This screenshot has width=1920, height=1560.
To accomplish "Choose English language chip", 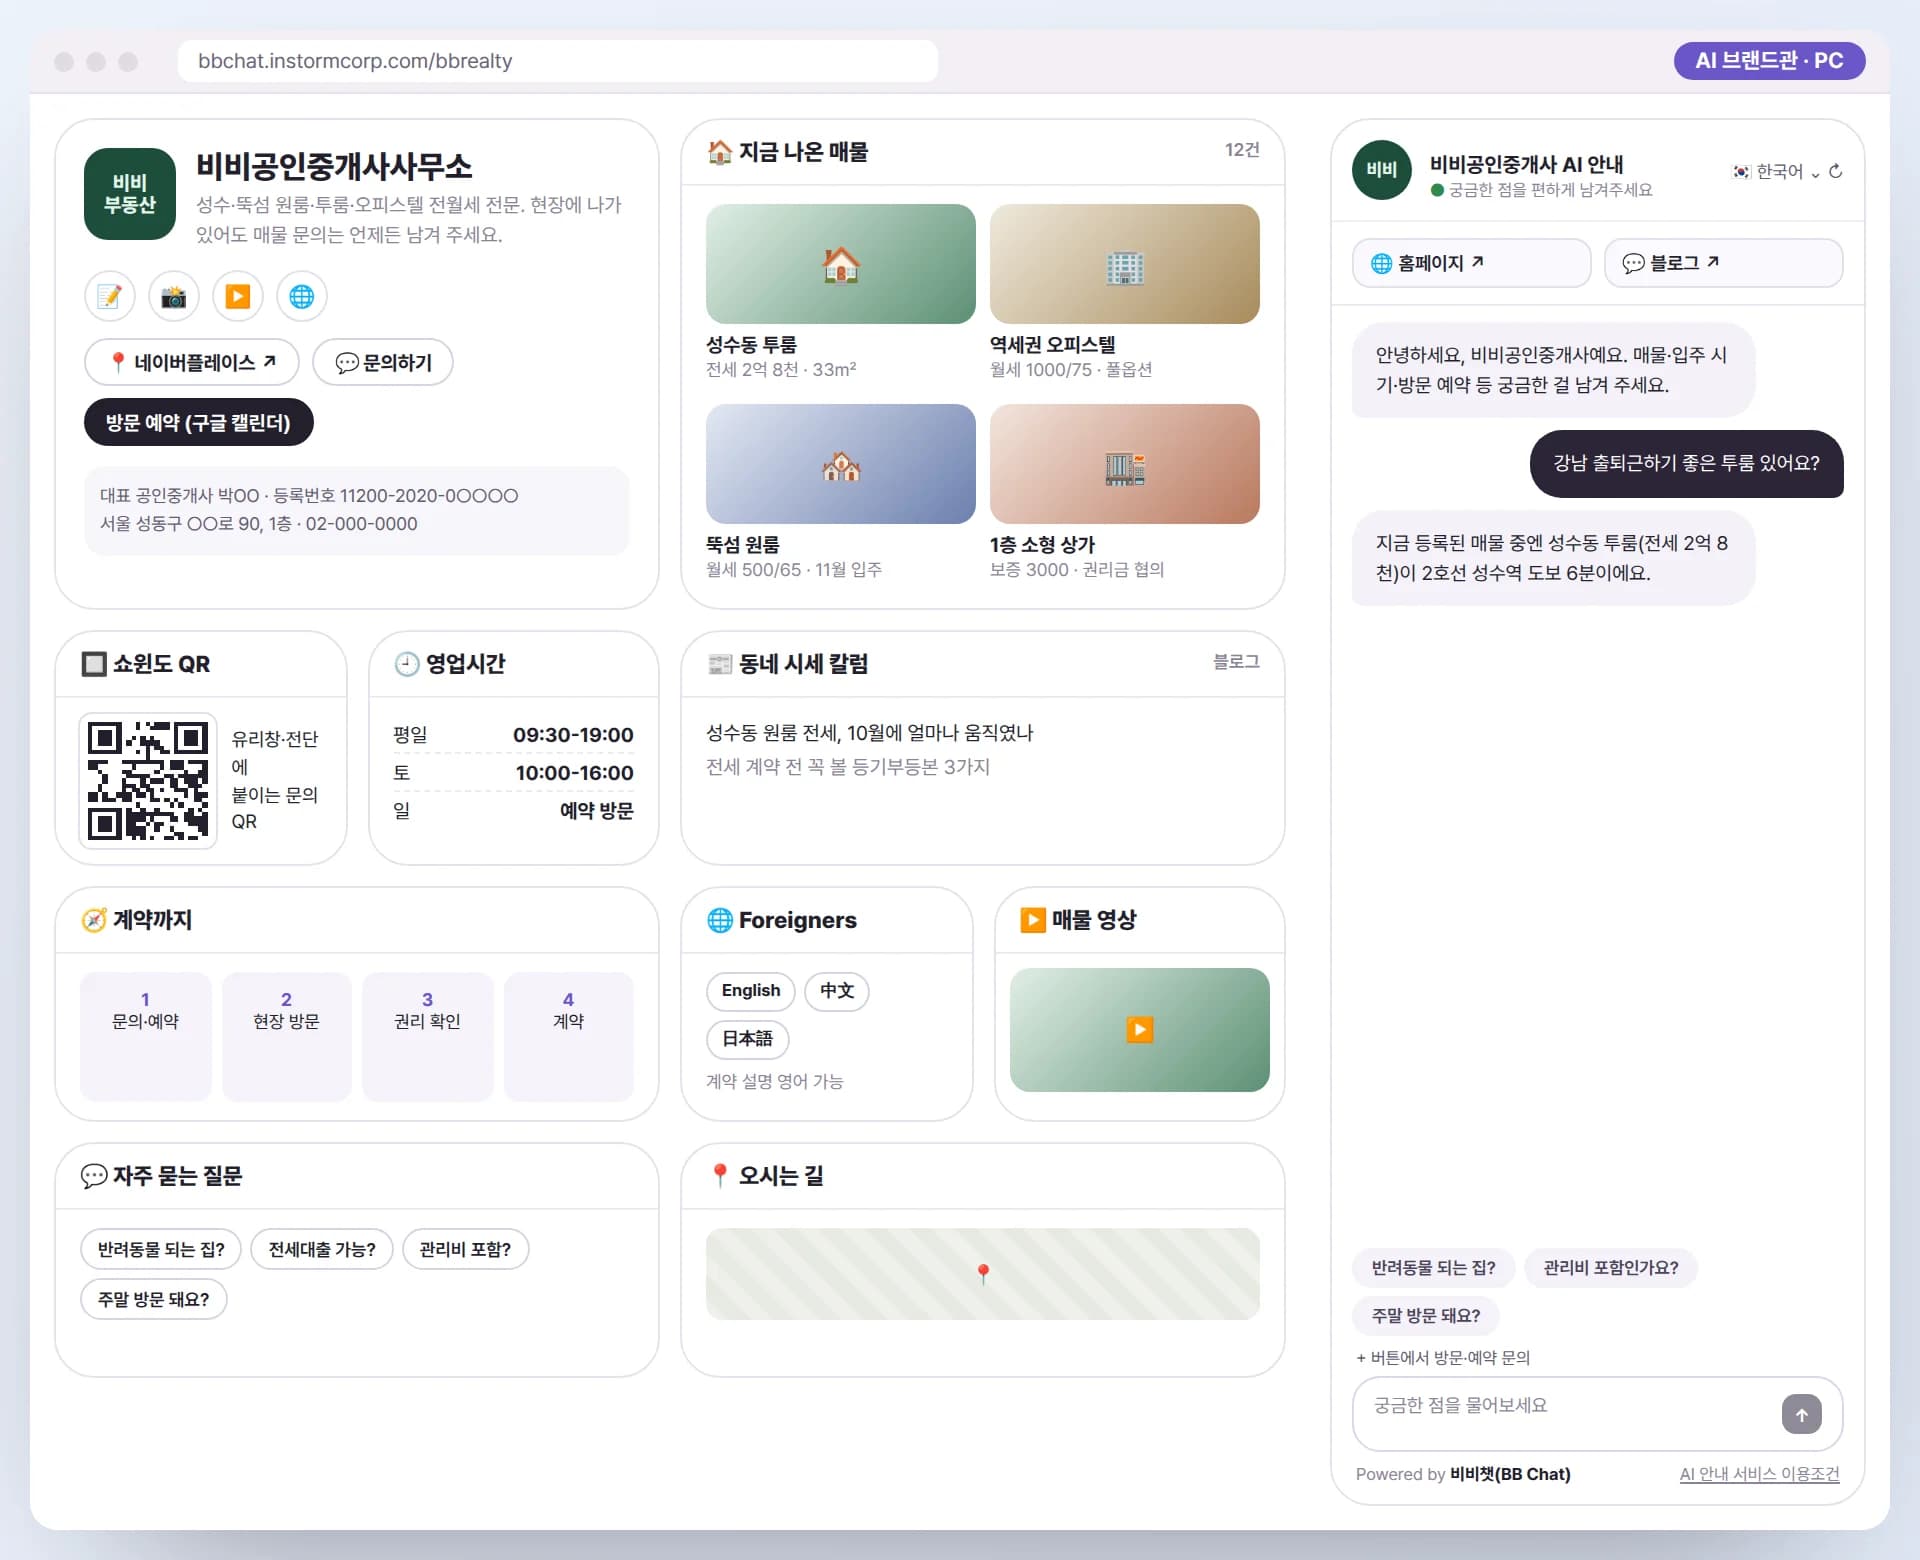I will pyautogui.click(x=751, y=991).
